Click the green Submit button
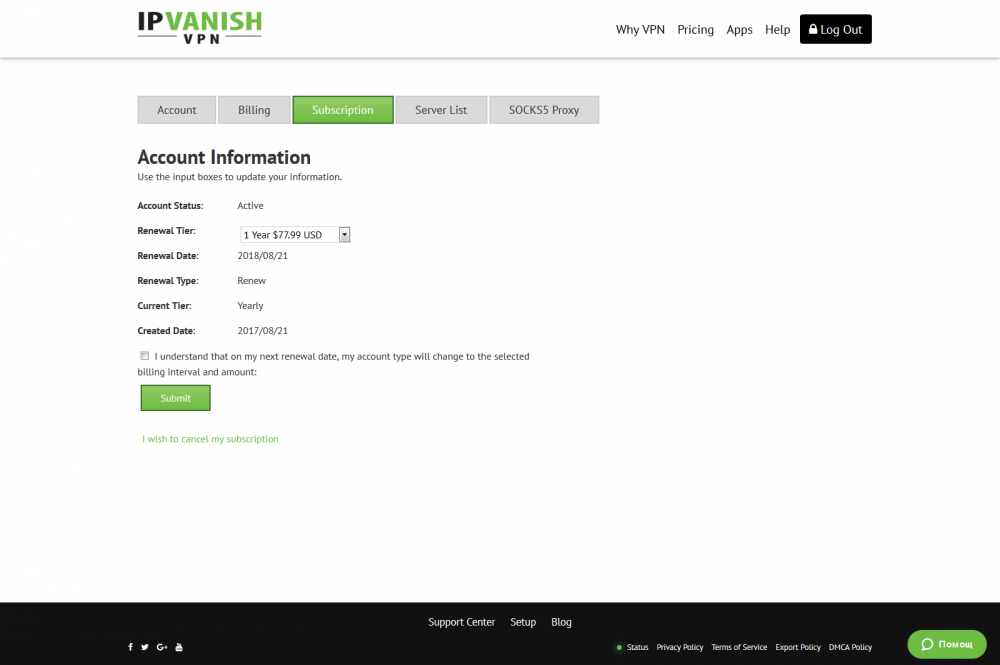Screen dimensions: 1000x665 point(175,398)
